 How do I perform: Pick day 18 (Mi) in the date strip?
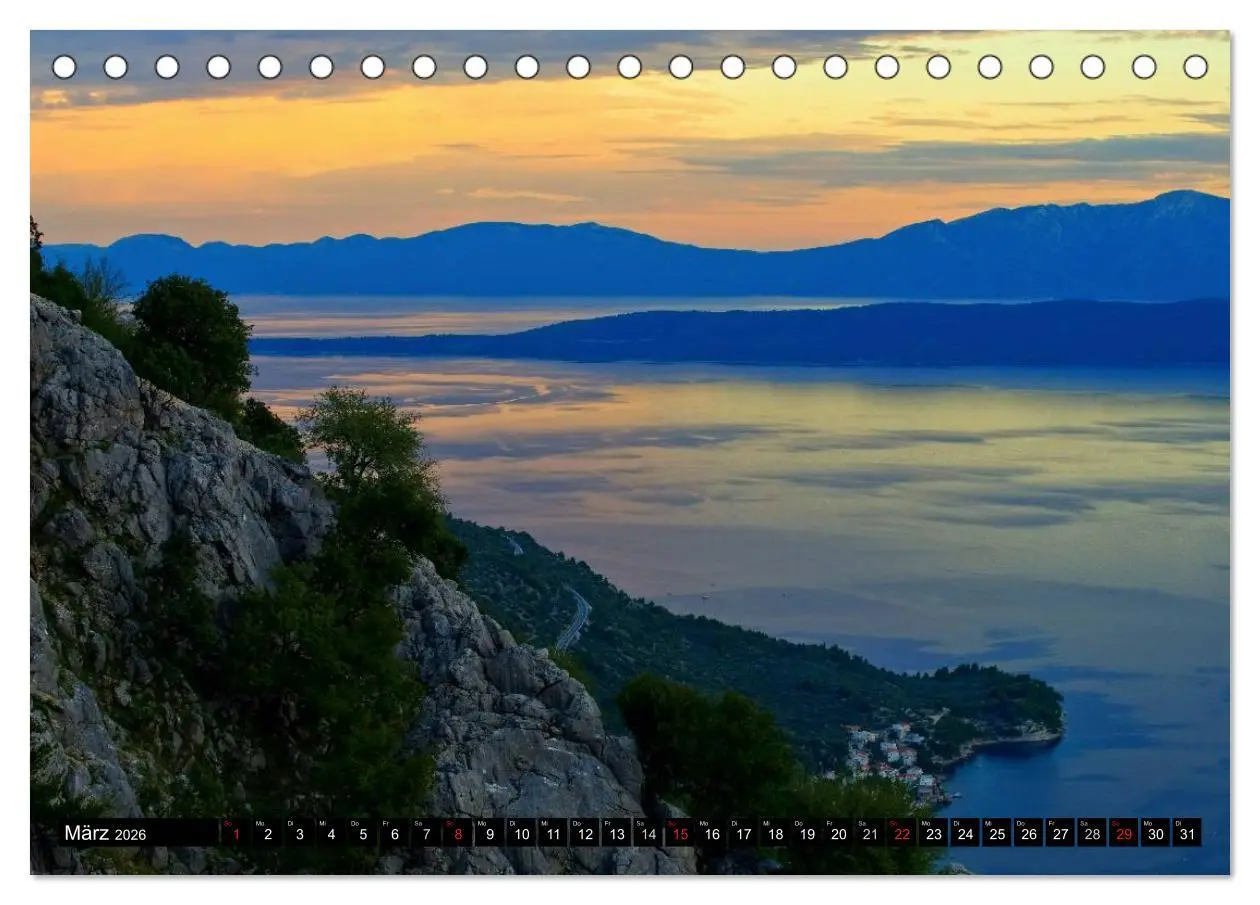pos(774,833)
